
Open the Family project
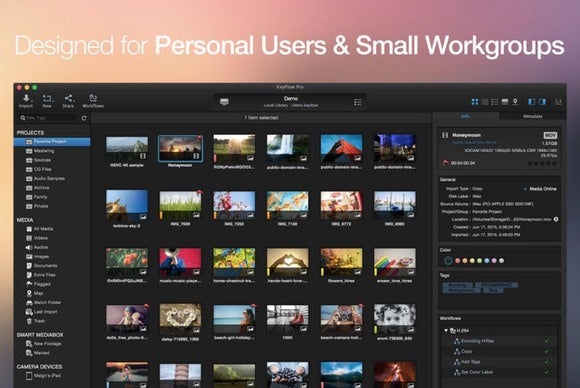point(41,197)
